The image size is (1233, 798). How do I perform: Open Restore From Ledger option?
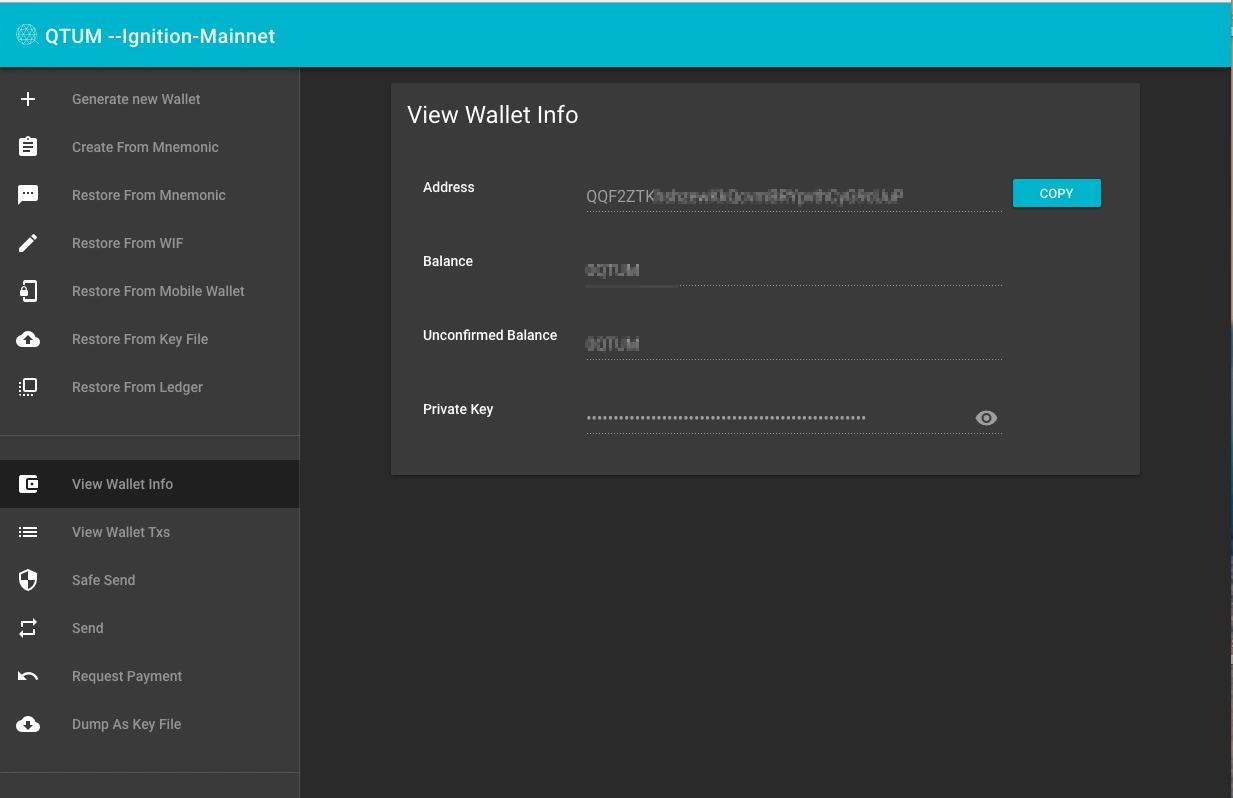click(149, 387)
